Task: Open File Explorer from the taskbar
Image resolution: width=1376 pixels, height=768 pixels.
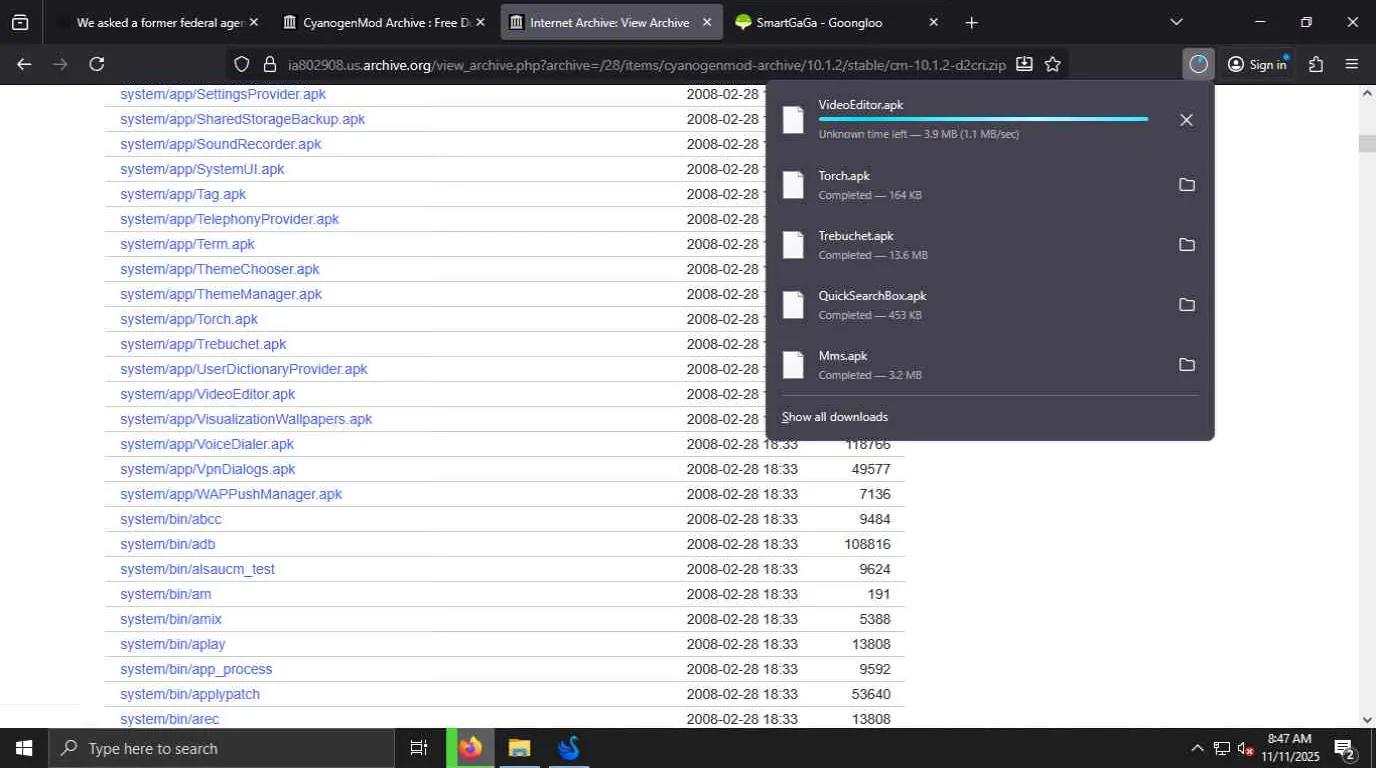Action: coord(519,748)
